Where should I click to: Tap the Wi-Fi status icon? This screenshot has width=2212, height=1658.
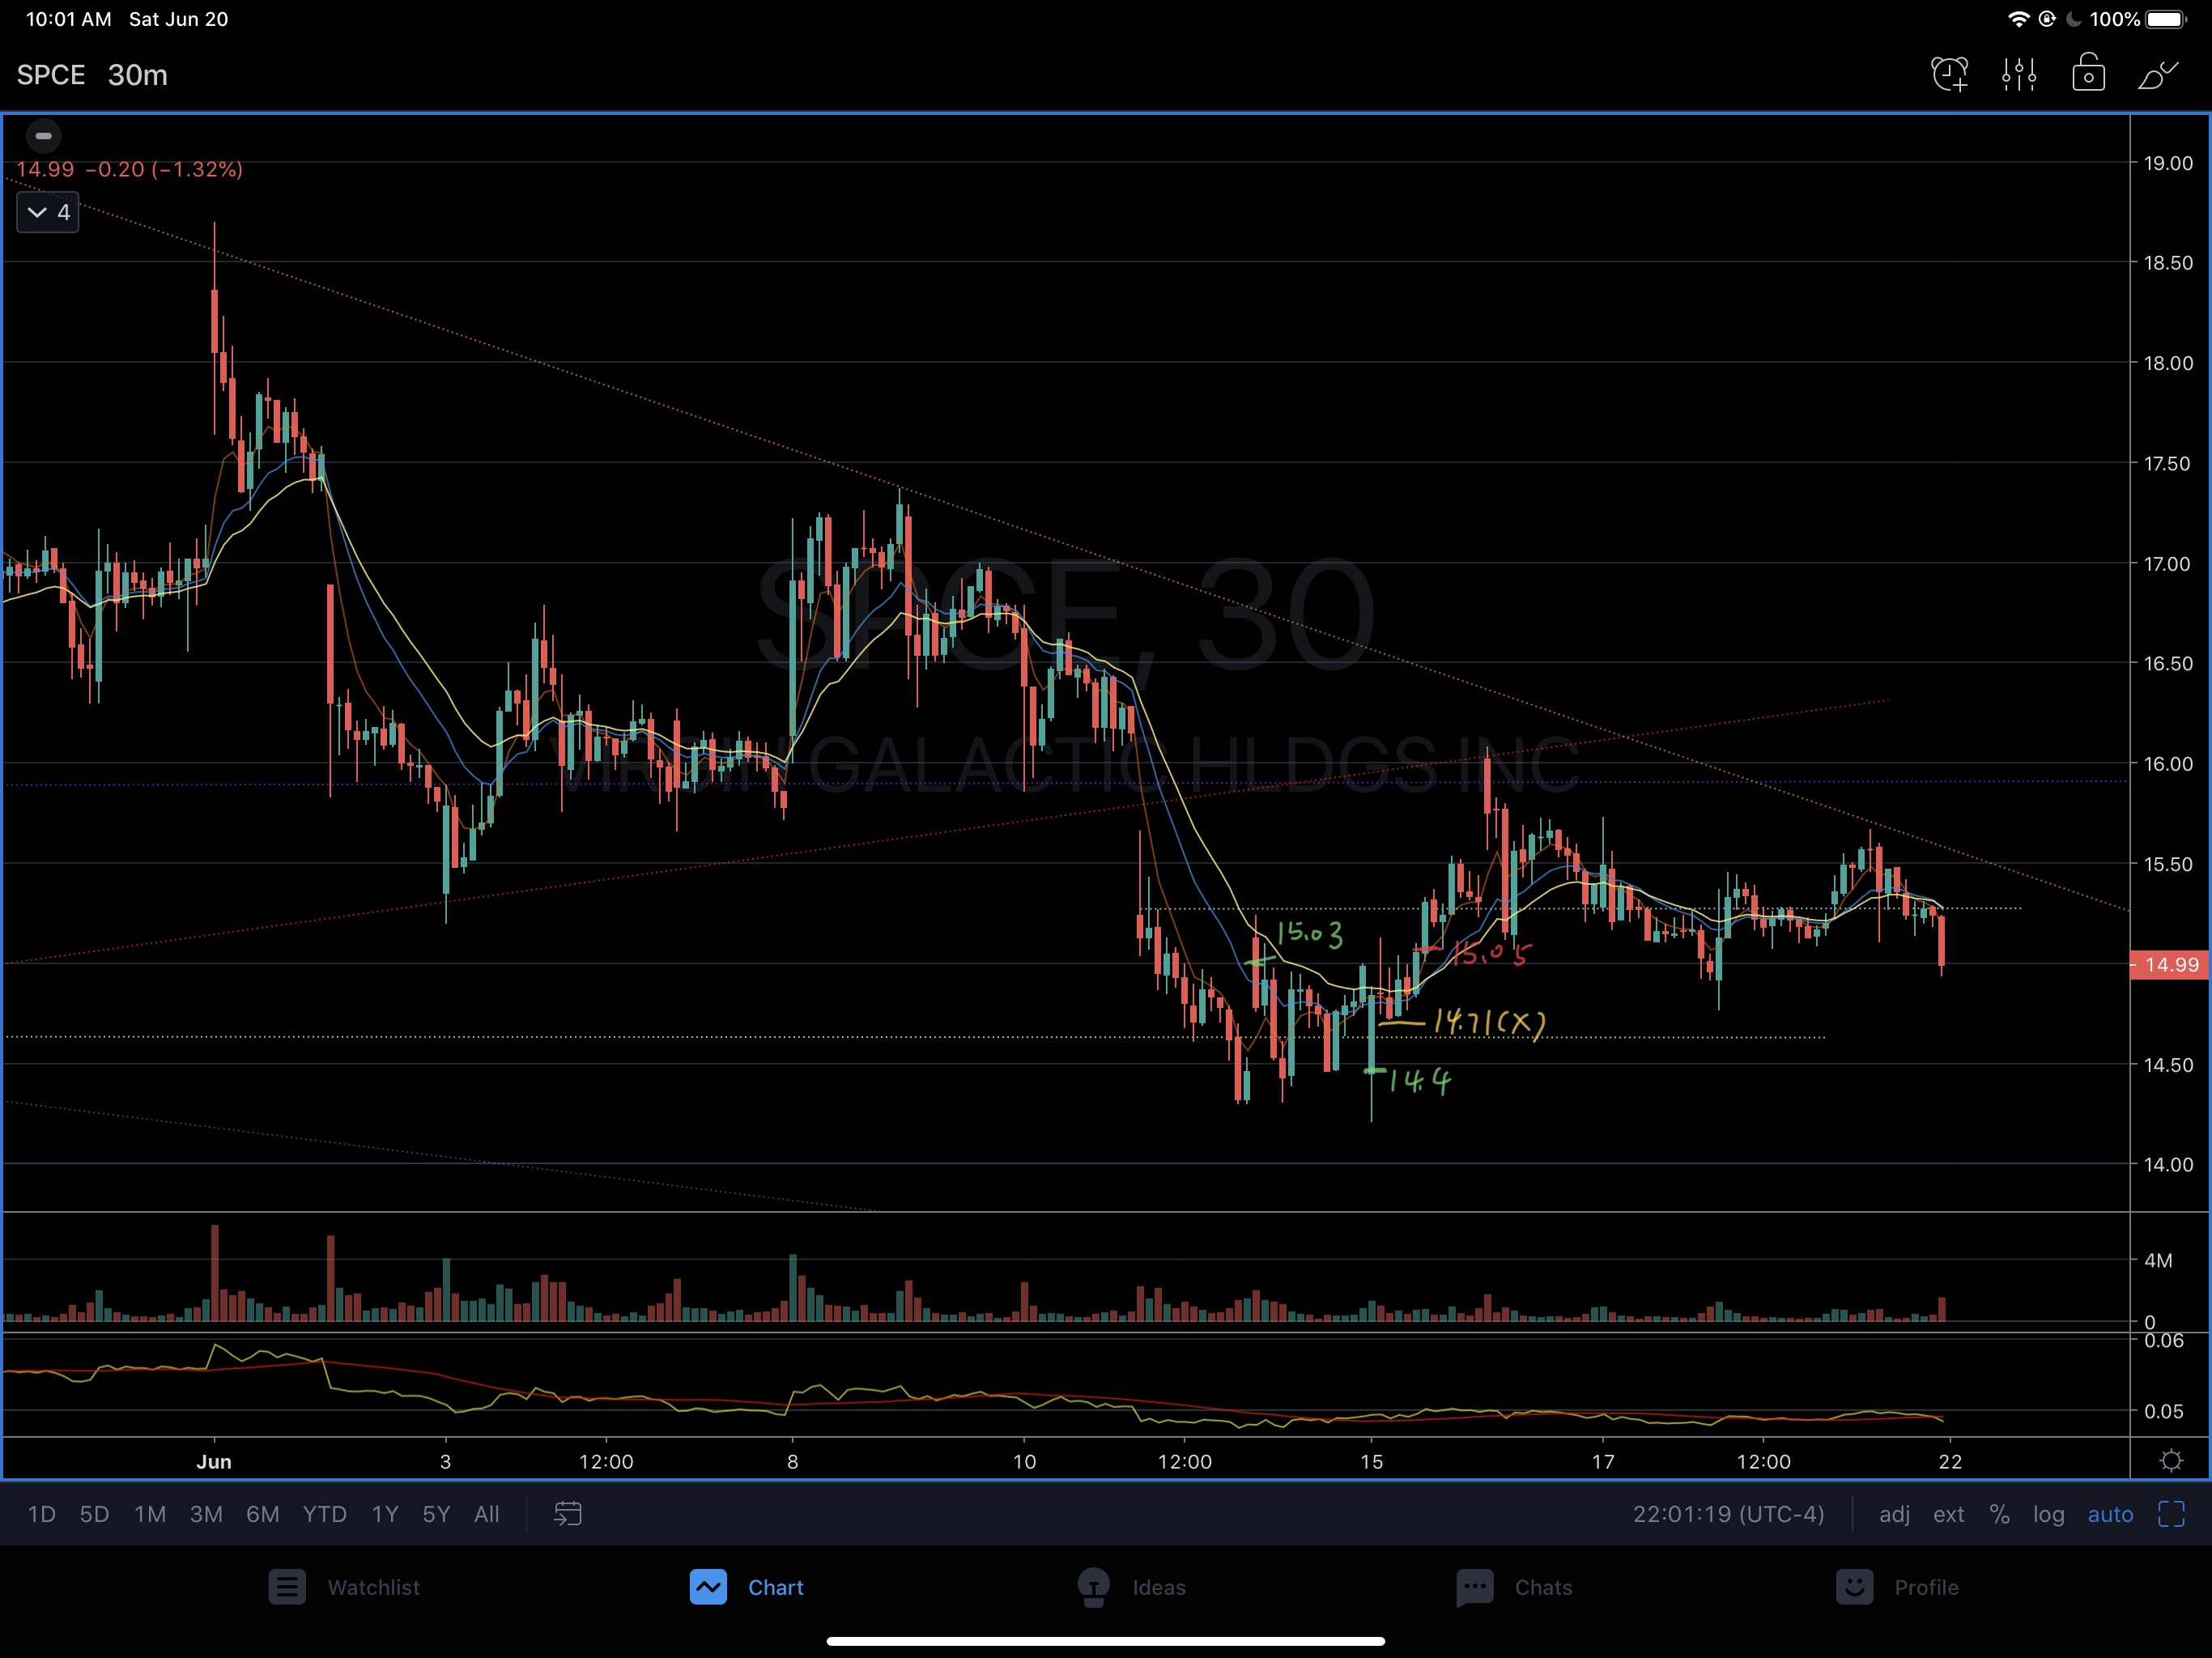pyautogui.click(x=2019, y=19)
